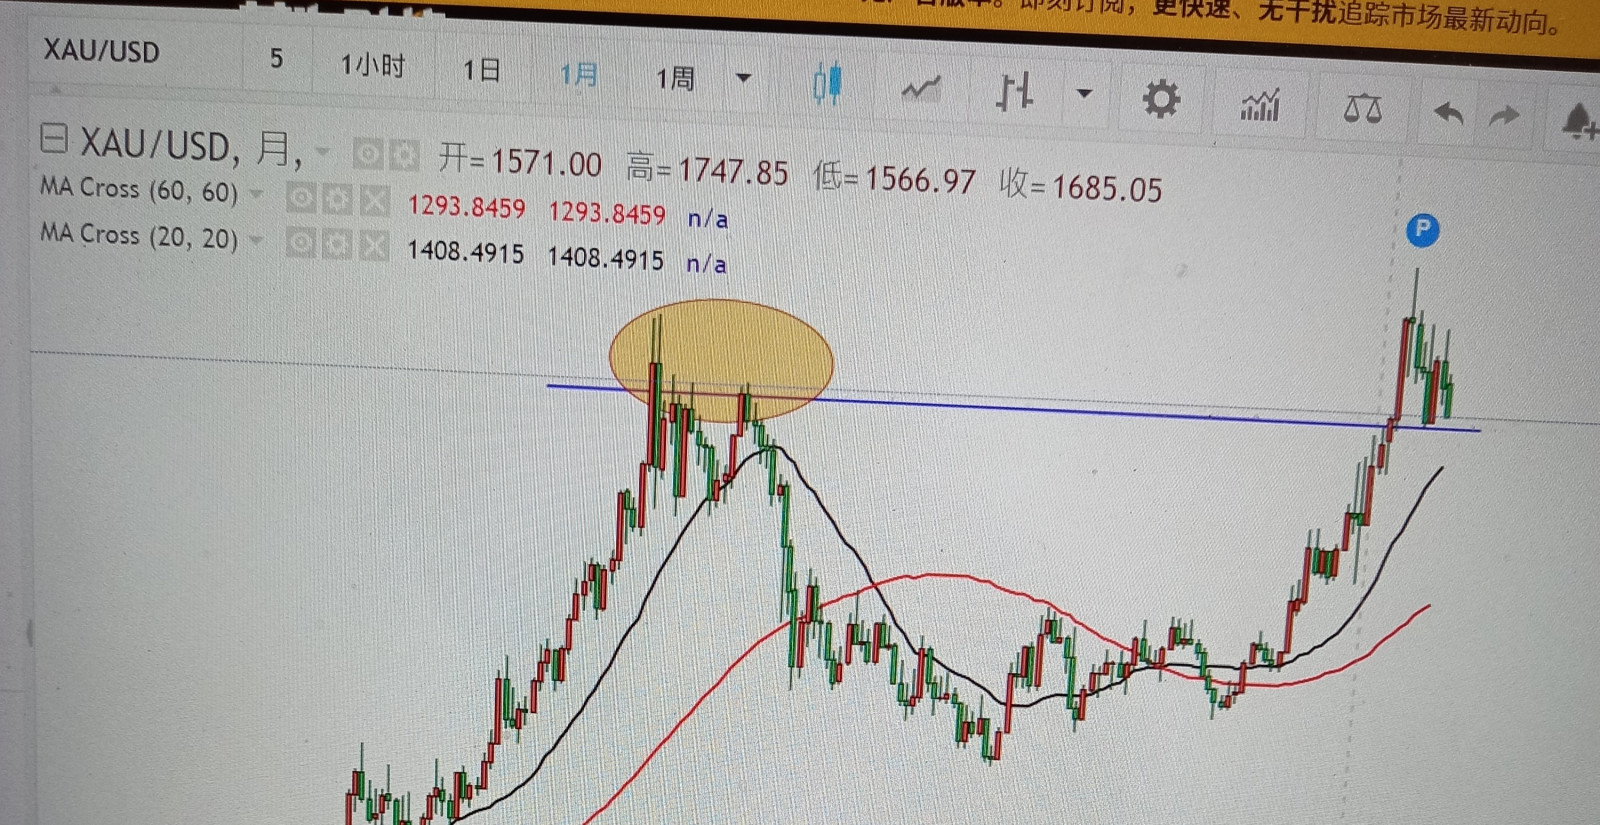Screen dimensions: 1600x825
Task: Toggle visibility eye of XAU/USD series
Action: point(368,153)
